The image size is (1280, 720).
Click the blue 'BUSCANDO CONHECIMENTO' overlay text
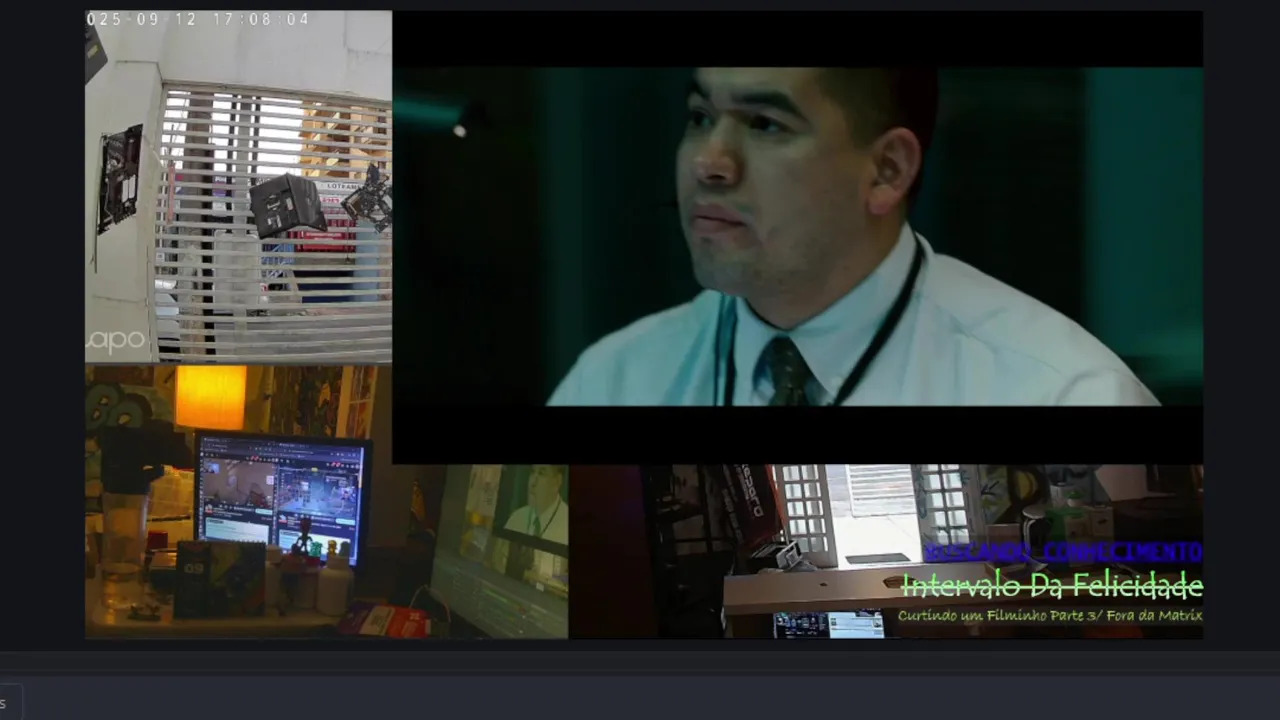pyautogui.click(x=1063, y=553)
